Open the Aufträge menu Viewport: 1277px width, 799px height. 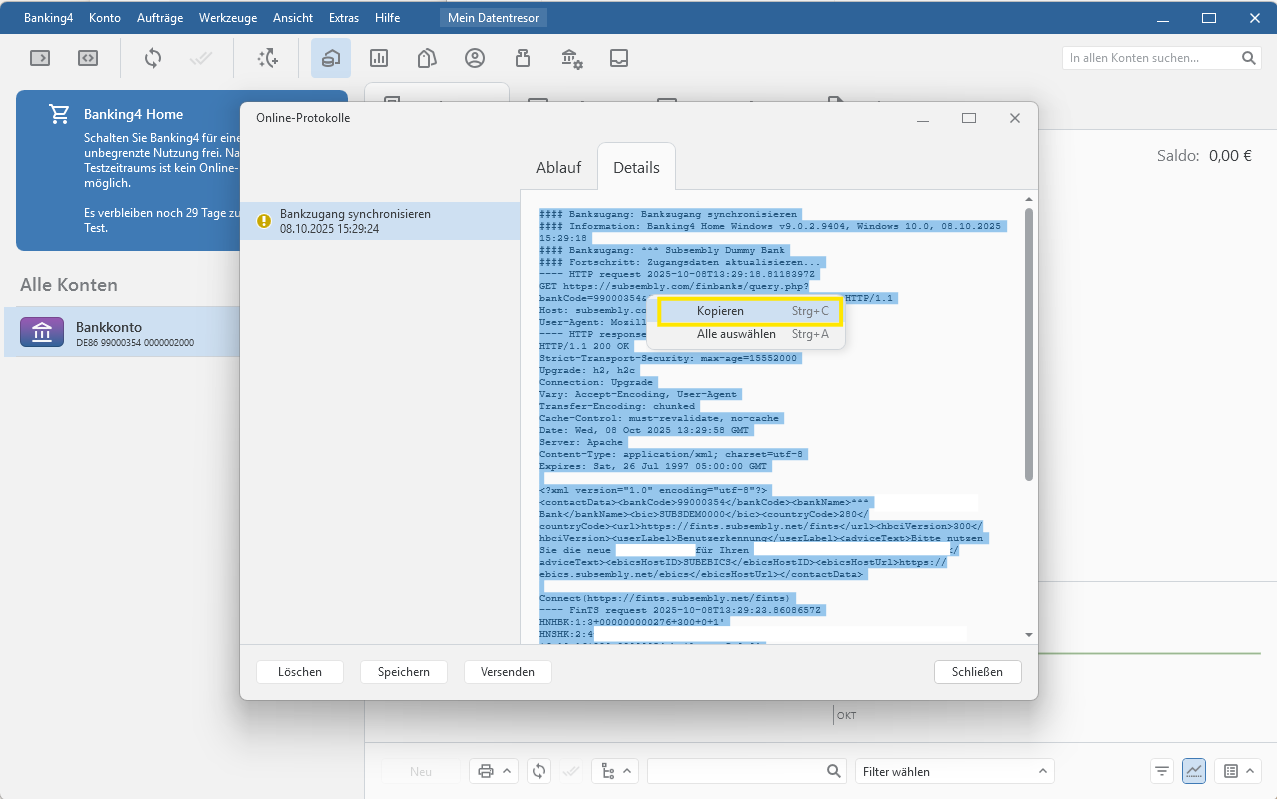tap(160, 18)
